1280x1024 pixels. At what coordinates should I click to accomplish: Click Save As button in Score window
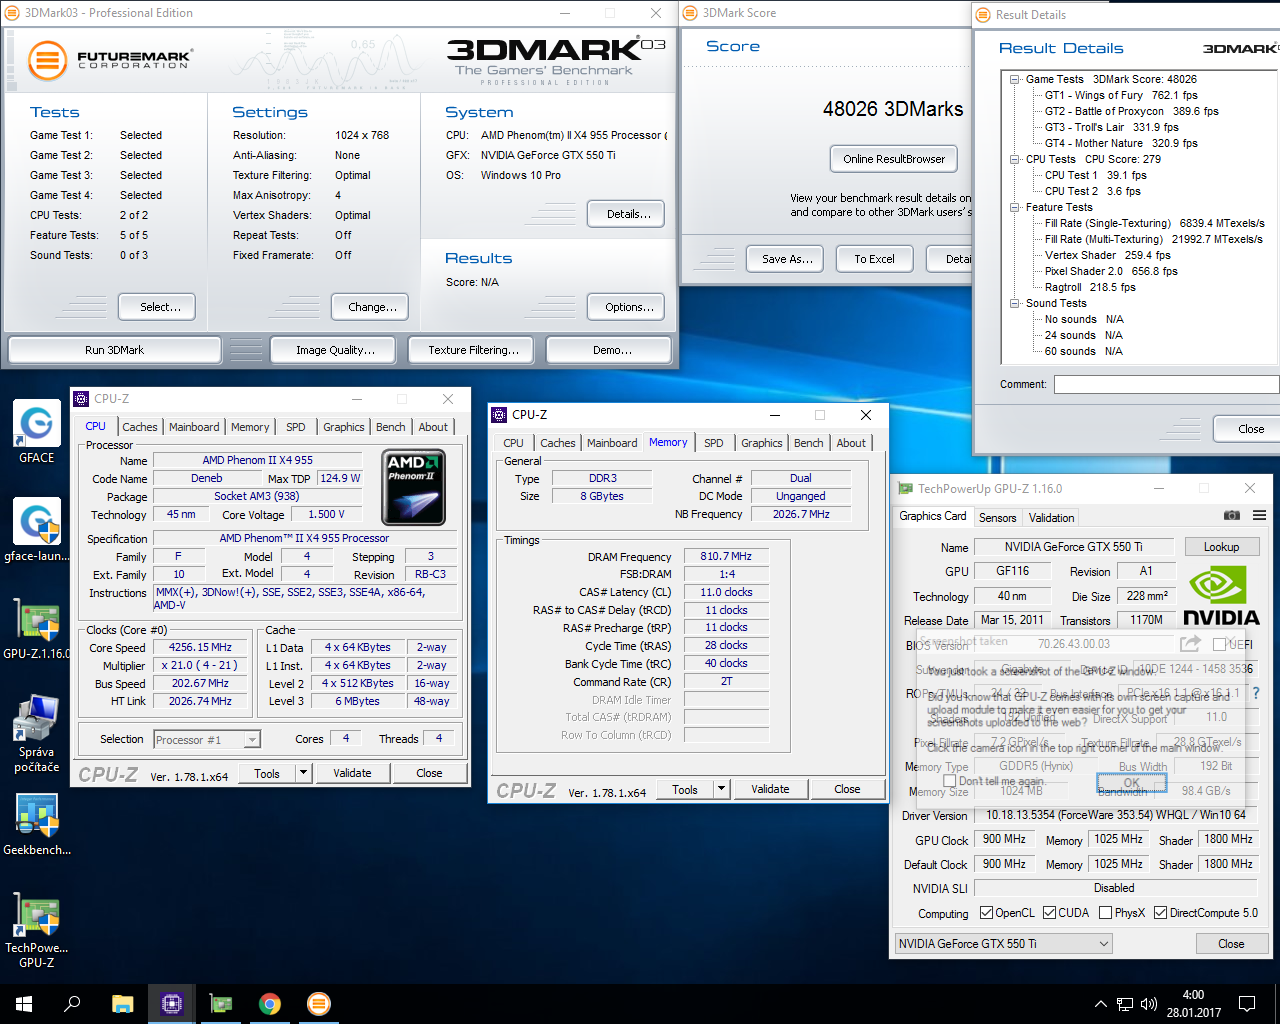(787, 259)
